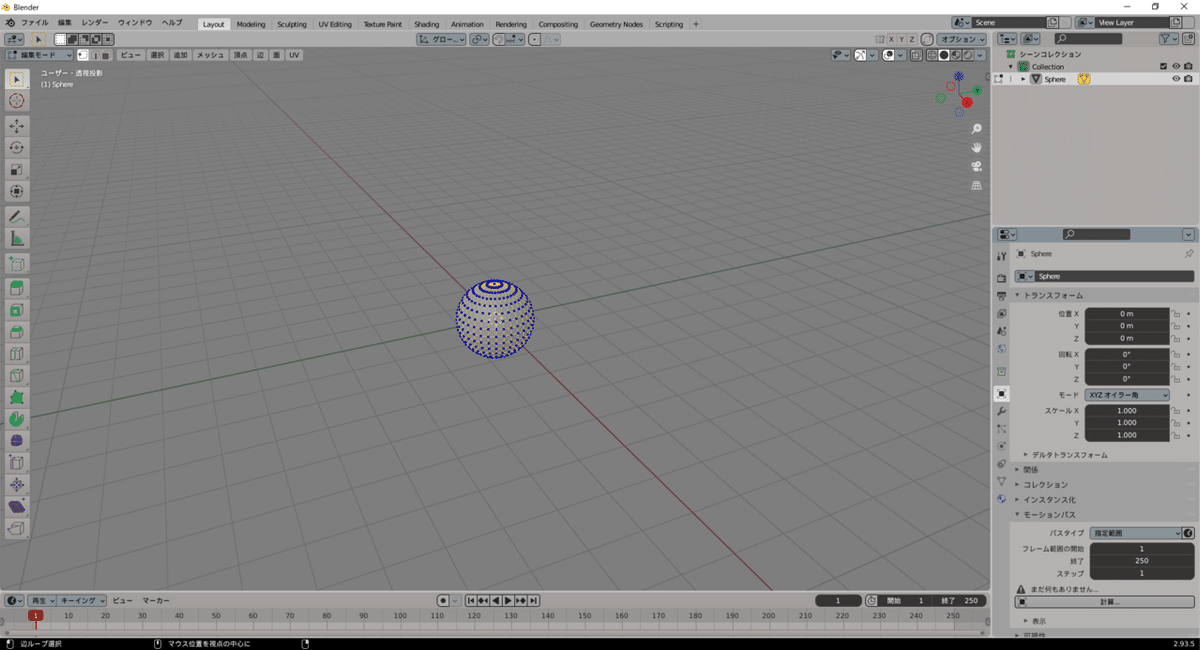Select the Shear tool
The width and height of the screenshot is (1200, 650).
click(17, 507)
